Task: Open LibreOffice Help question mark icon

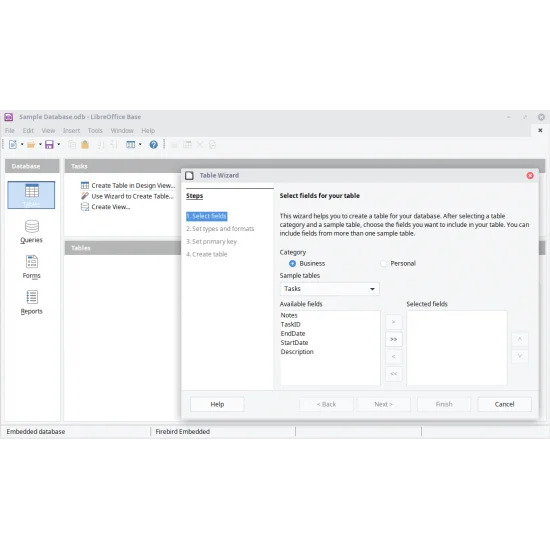Action: point(153,145)
